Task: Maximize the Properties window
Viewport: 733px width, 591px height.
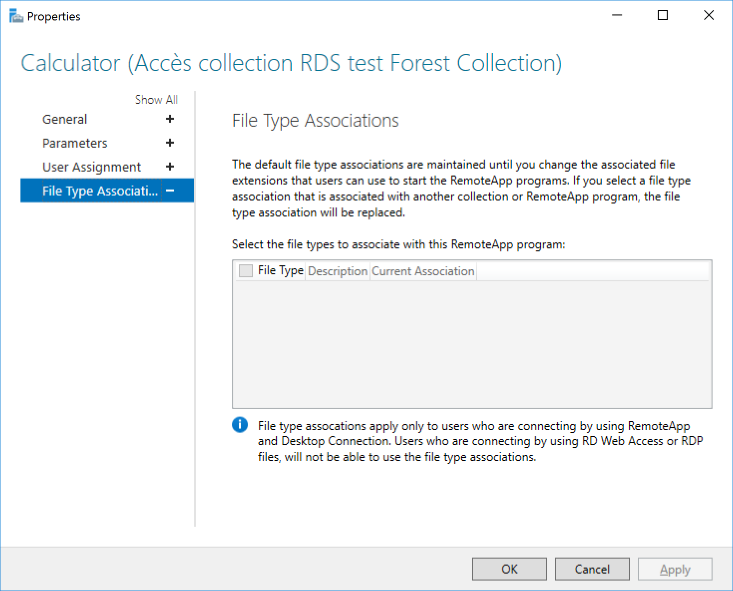Action: (663, 16)
